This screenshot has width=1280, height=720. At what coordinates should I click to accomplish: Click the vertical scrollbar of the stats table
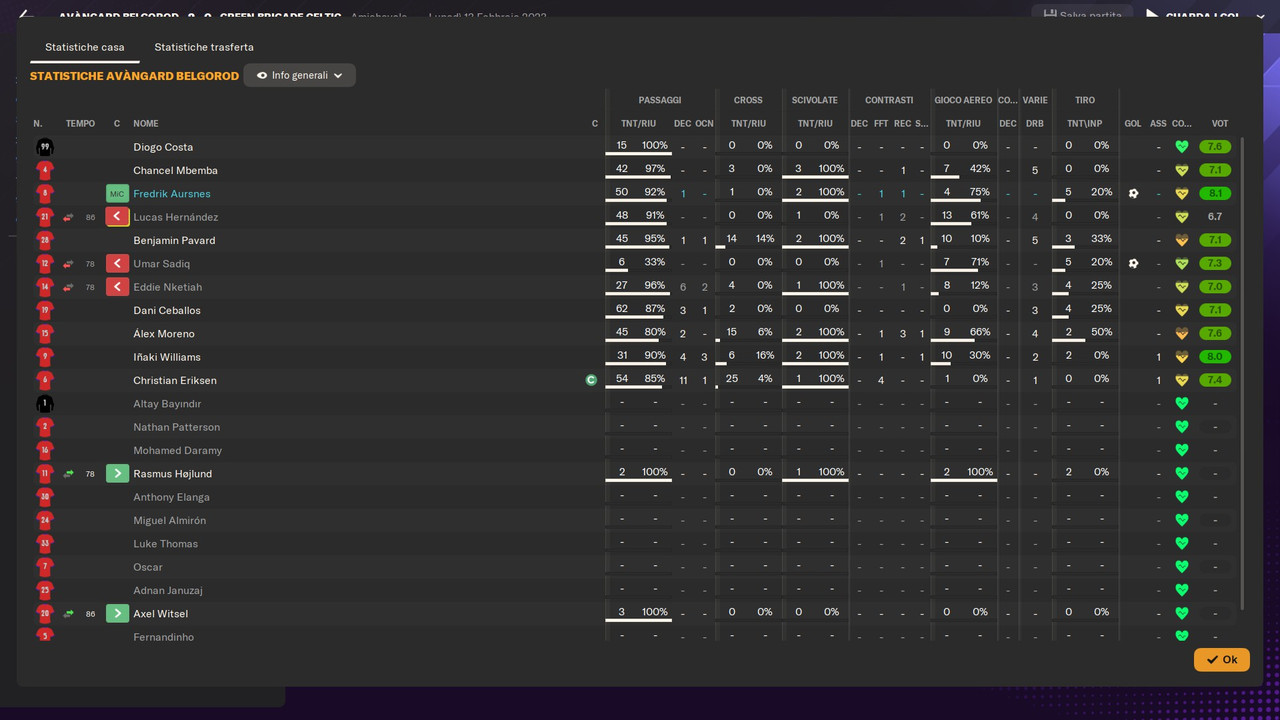click(1243, 372)
